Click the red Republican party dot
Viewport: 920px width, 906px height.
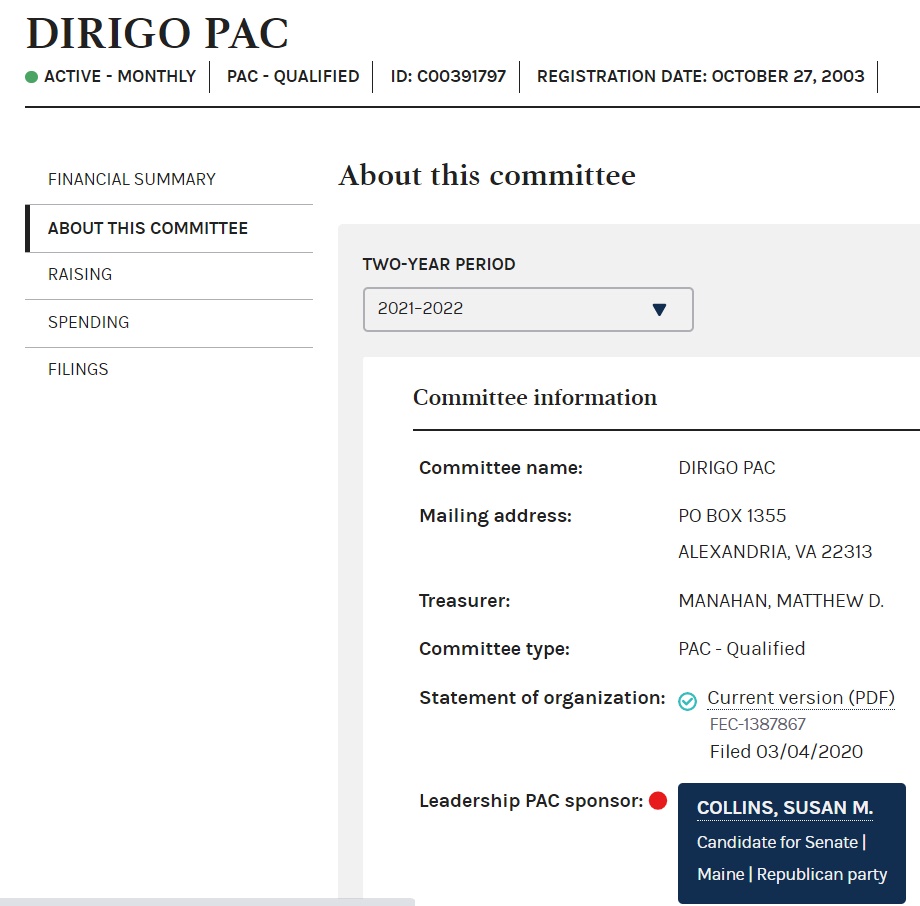pos(658,800)
